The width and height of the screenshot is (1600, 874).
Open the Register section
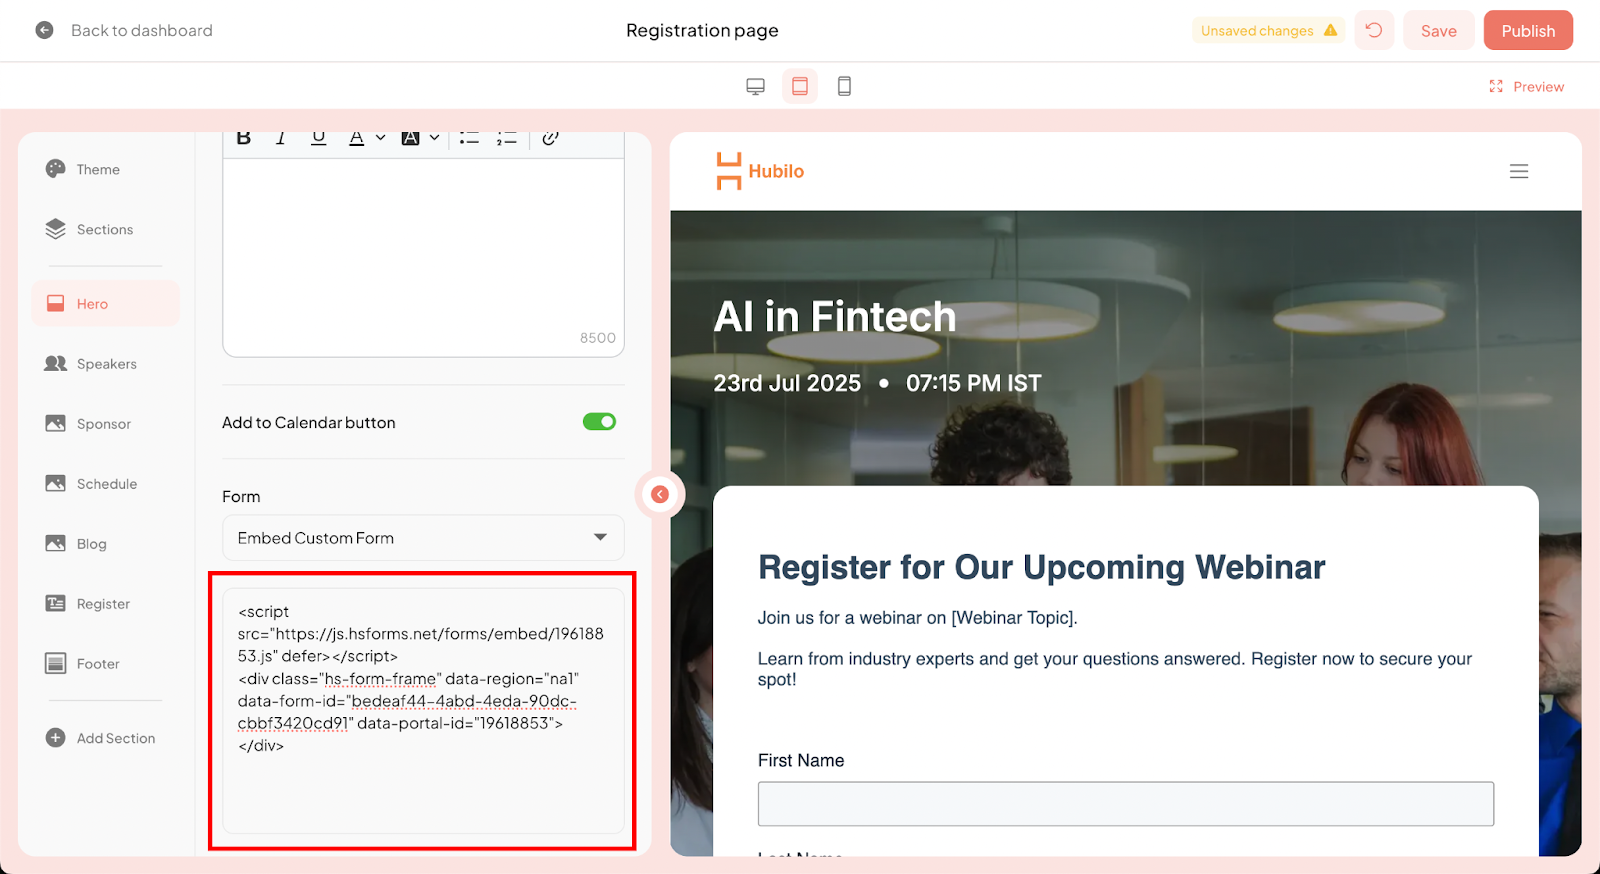point(103,604)
